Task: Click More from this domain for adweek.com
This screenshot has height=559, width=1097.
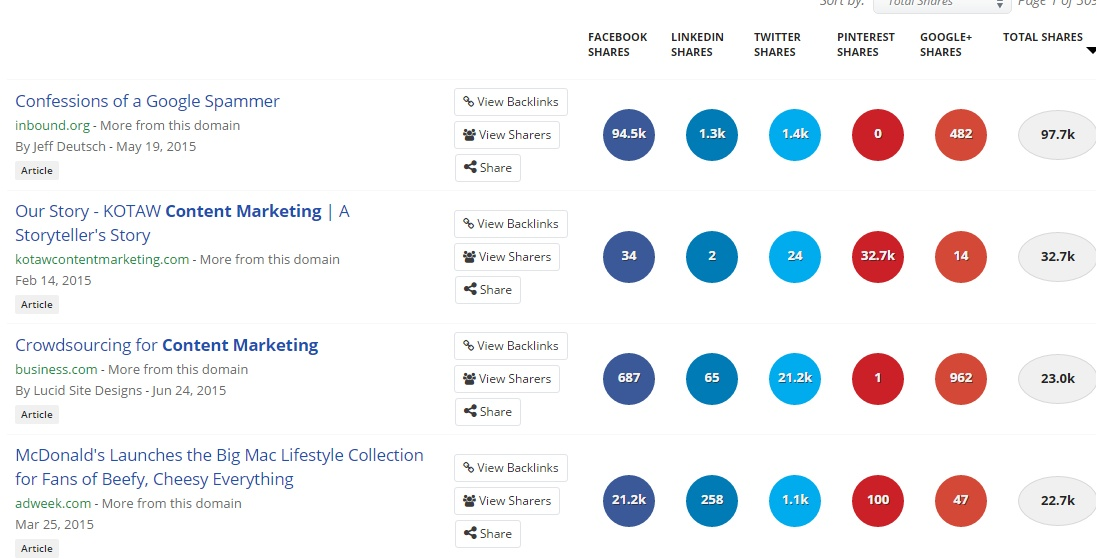Action: 171,504
